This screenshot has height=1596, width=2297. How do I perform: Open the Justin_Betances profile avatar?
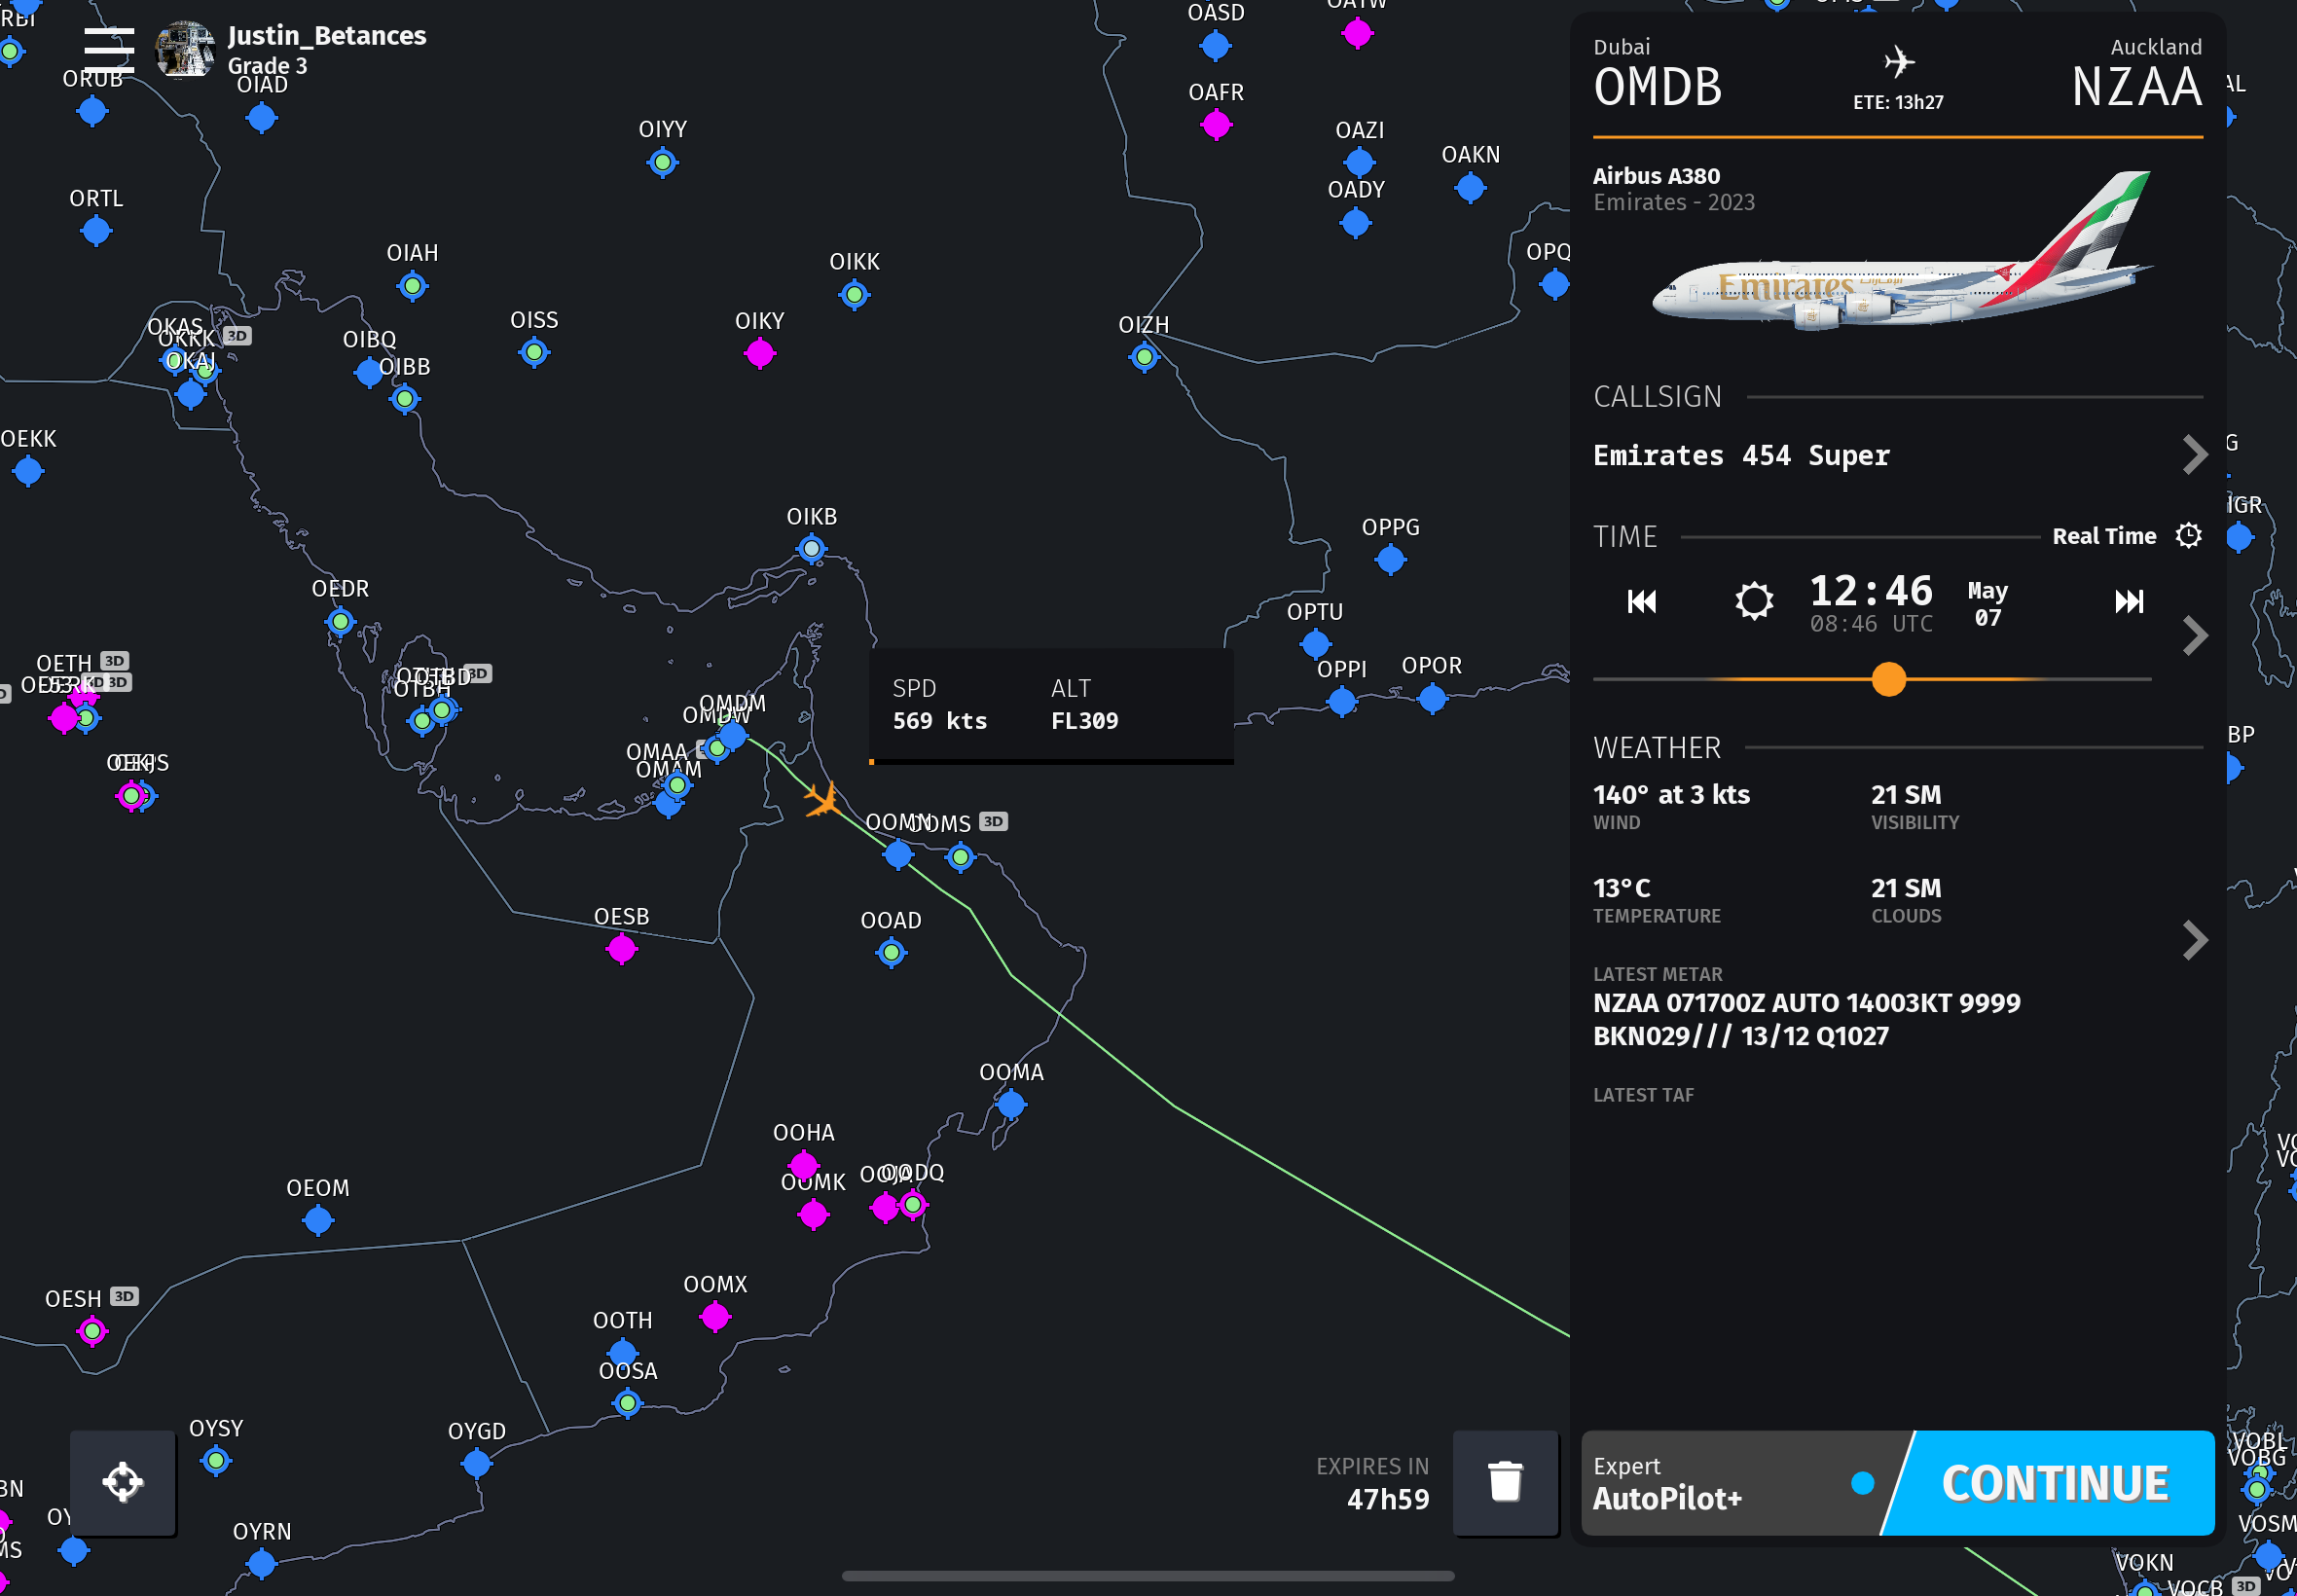coord(186,49)
